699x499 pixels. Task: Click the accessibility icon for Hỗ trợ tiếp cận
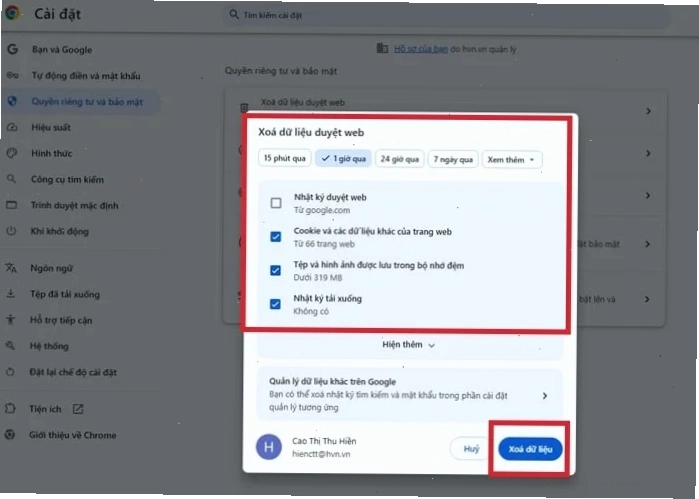11,319
